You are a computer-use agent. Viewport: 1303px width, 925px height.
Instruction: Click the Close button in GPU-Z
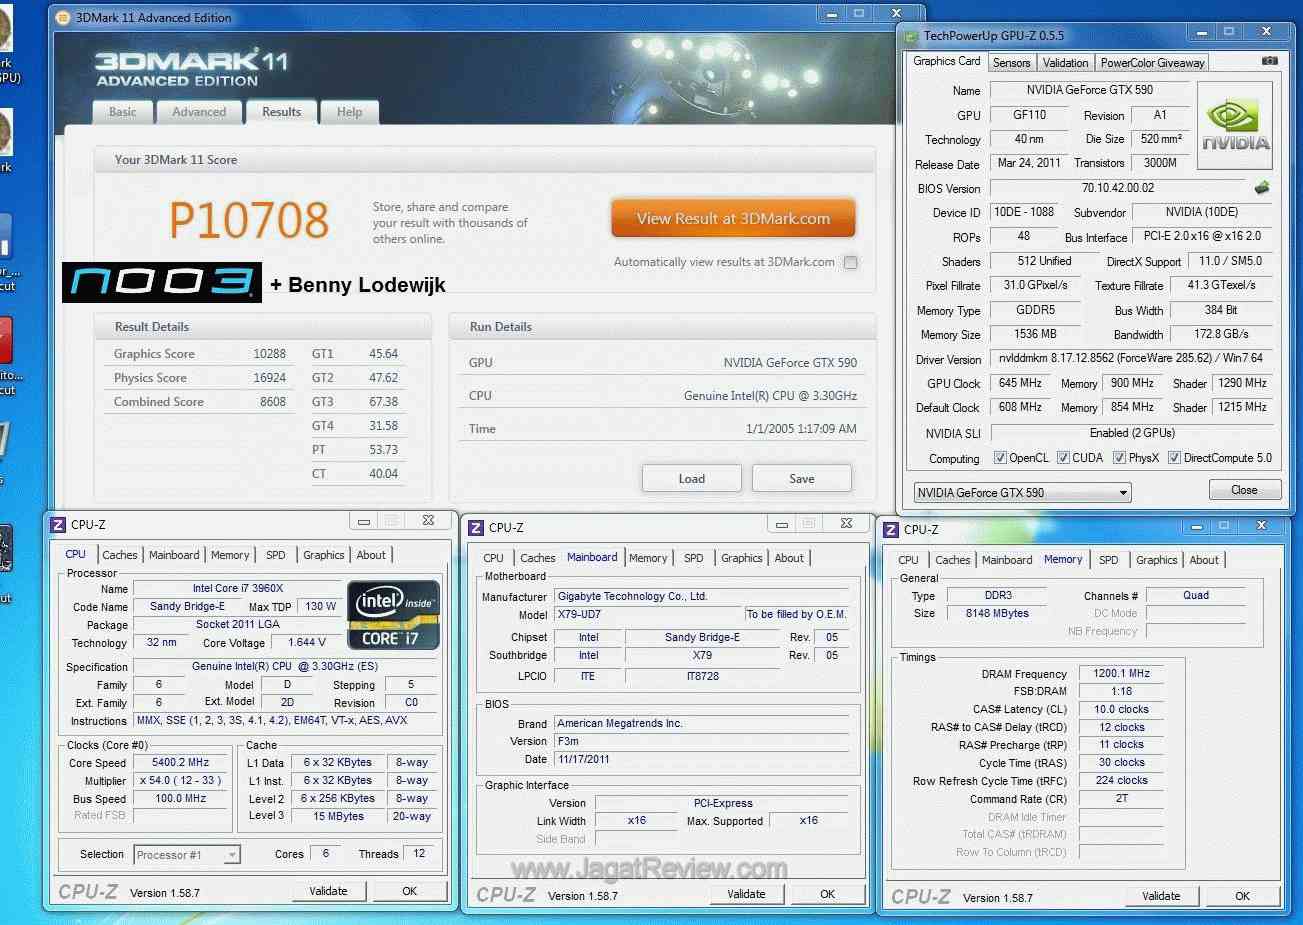(x=1244, y=490)
